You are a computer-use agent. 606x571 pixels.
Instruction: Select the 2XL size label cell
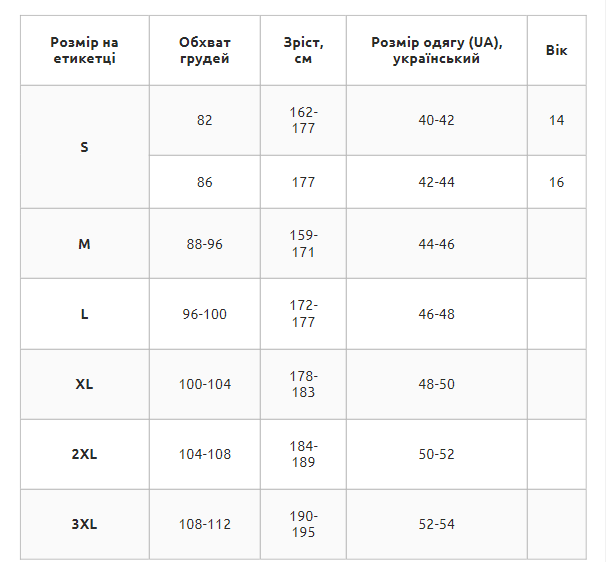pos(85,454)
